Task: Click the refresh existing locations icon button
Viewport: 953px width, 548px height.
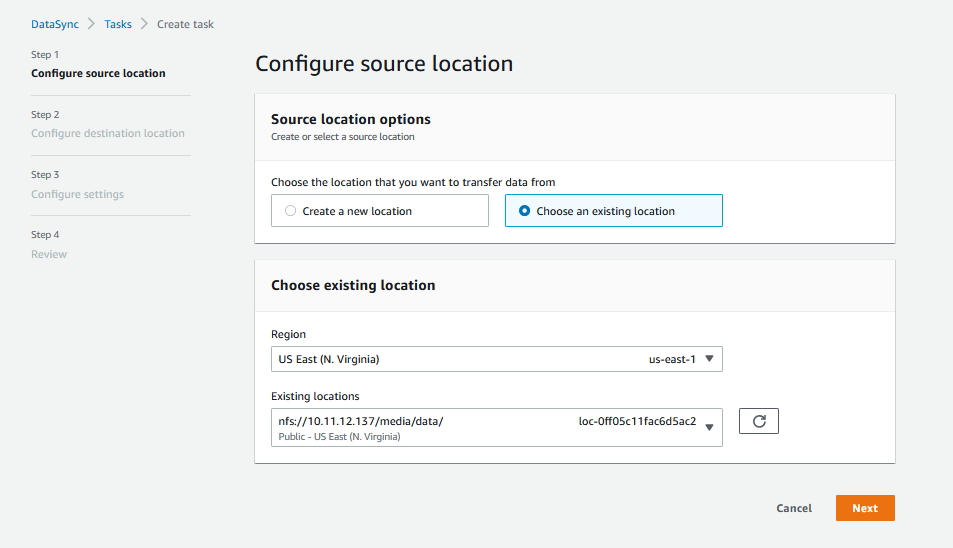Action: click(759, 421)
